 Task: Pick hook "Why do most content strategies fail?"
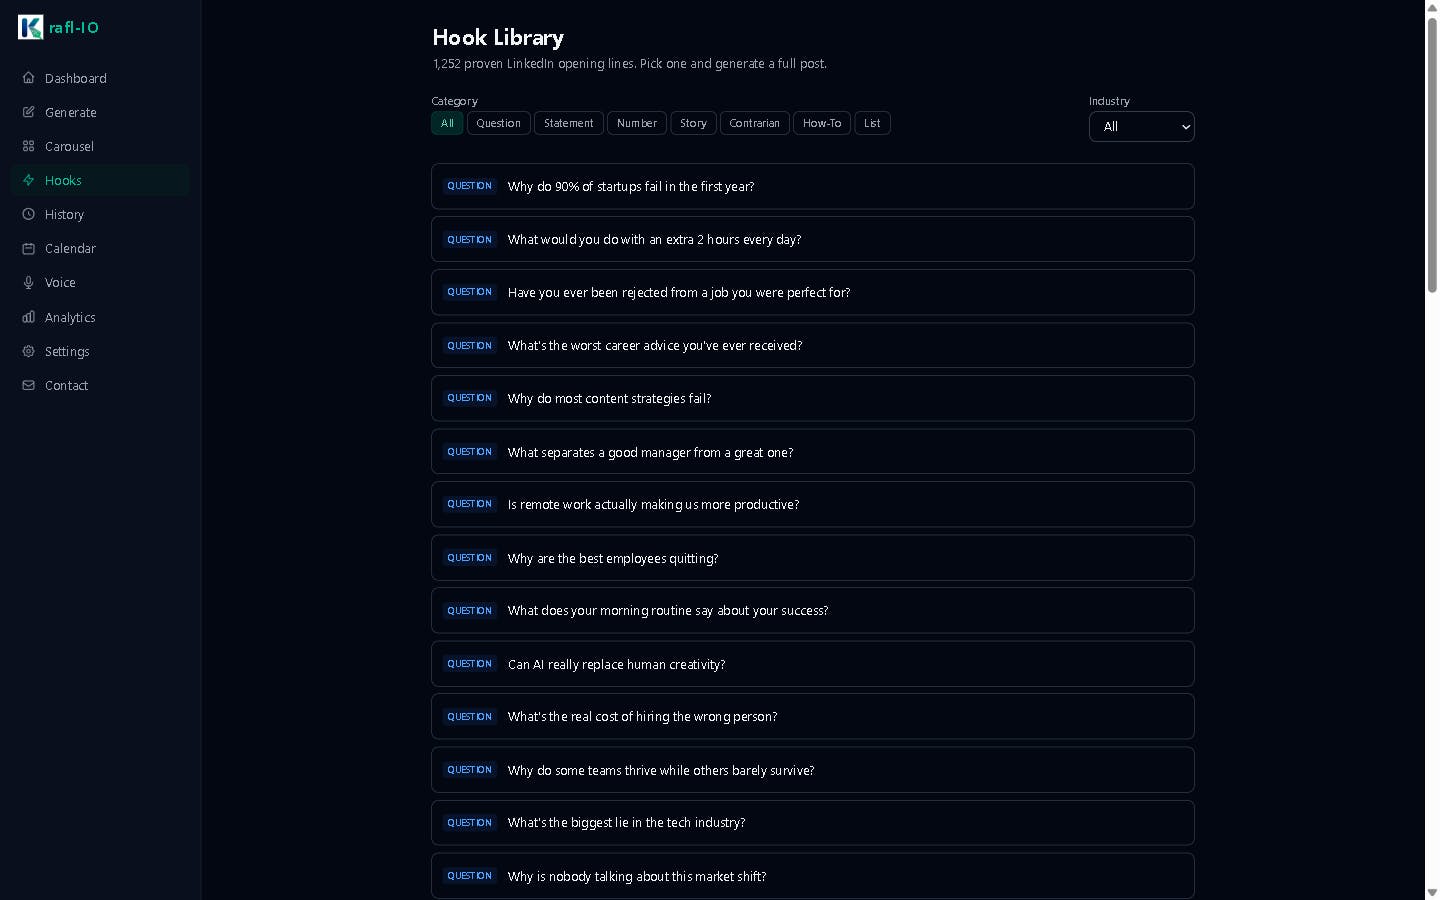[812, 398]
